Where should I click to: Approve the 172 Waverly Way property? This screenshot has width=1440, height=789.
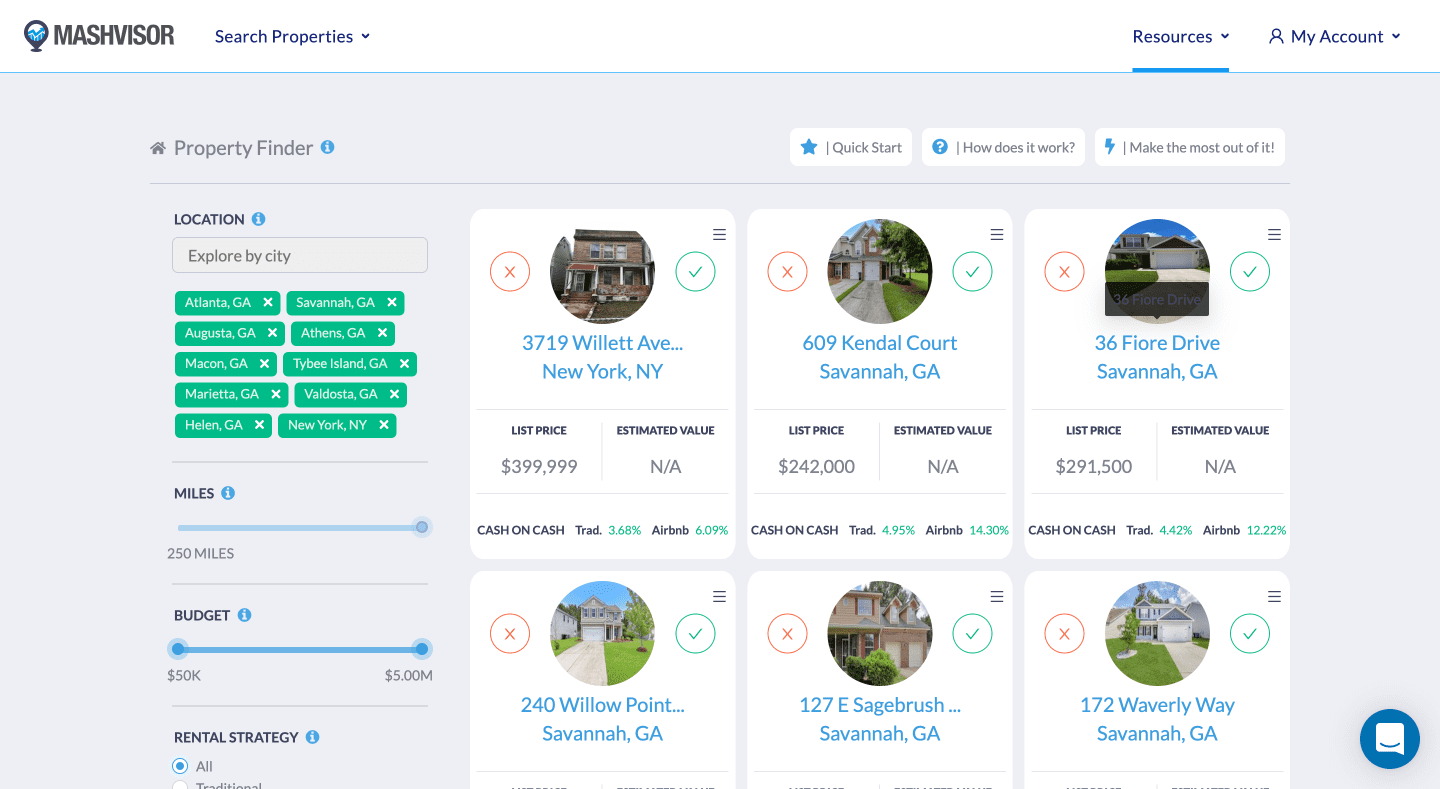pos(1249,633)
